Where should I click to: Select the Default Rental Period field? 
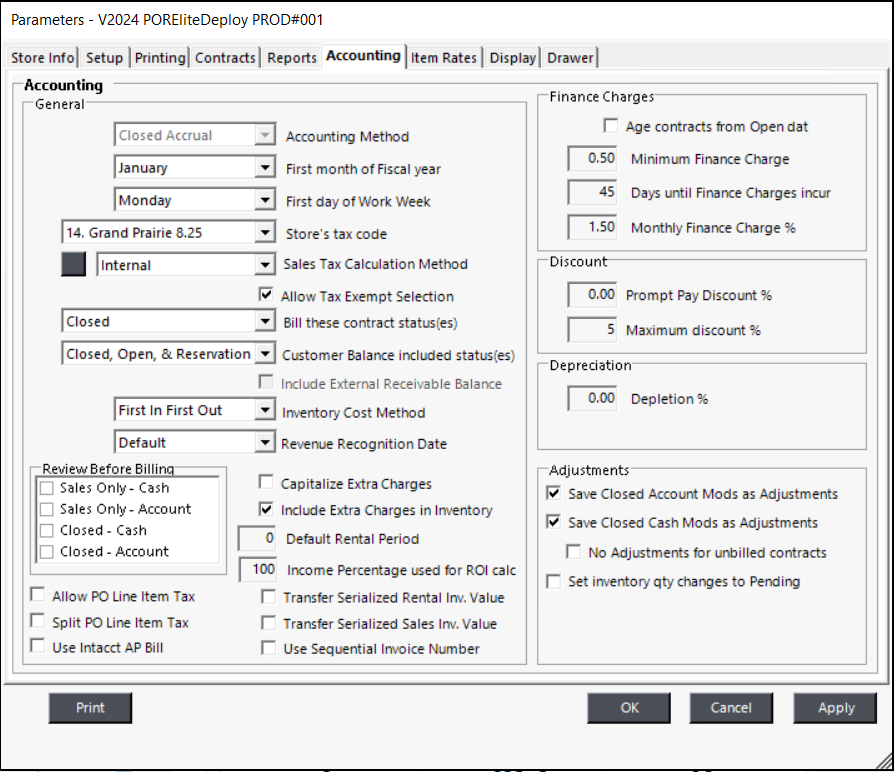coord(258,539)
